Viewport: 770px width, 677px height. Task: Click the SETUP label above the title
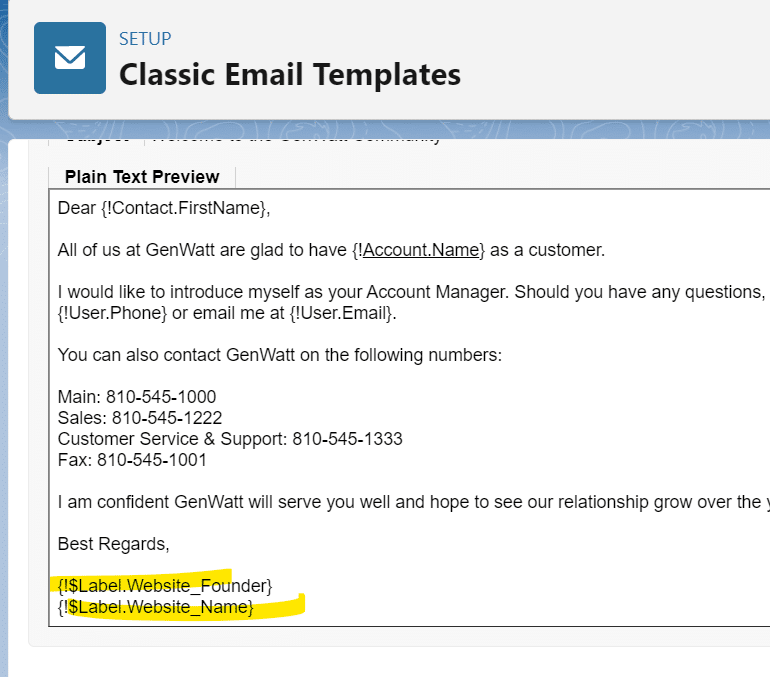(145, 39)
